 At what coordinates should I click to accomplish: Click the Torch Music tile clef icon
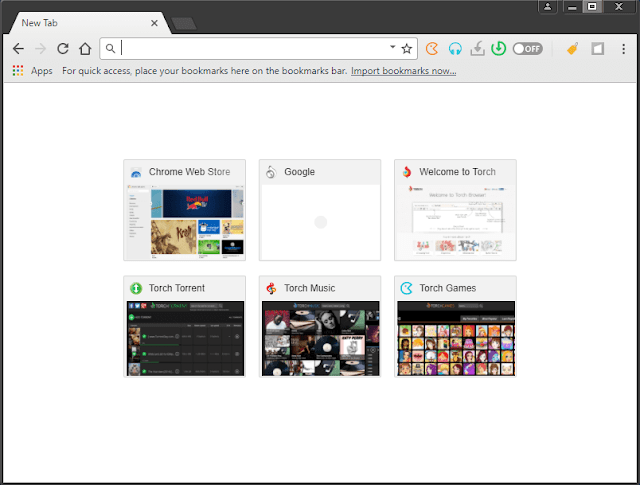271,288
